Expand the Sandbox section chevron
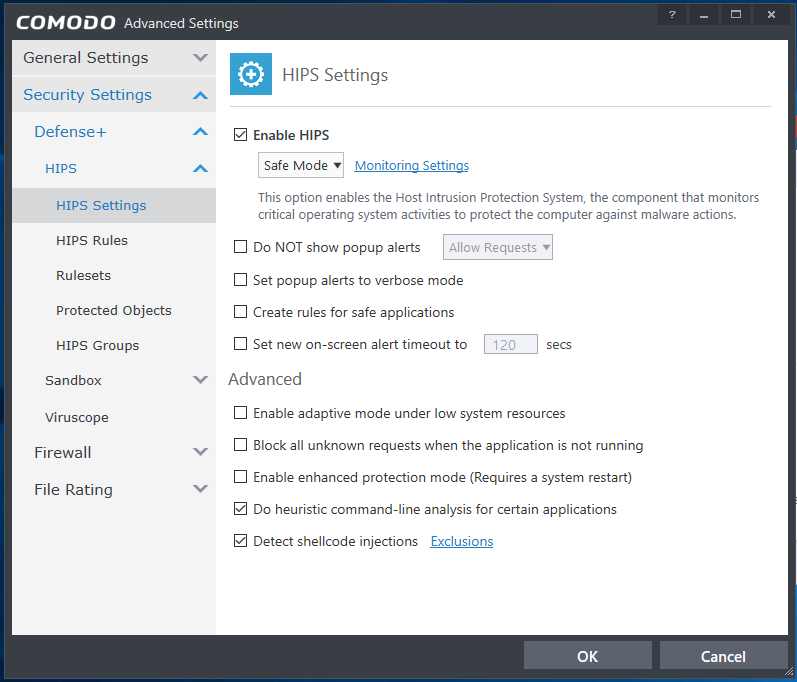797x682 pixels. [x=200, y=380]
